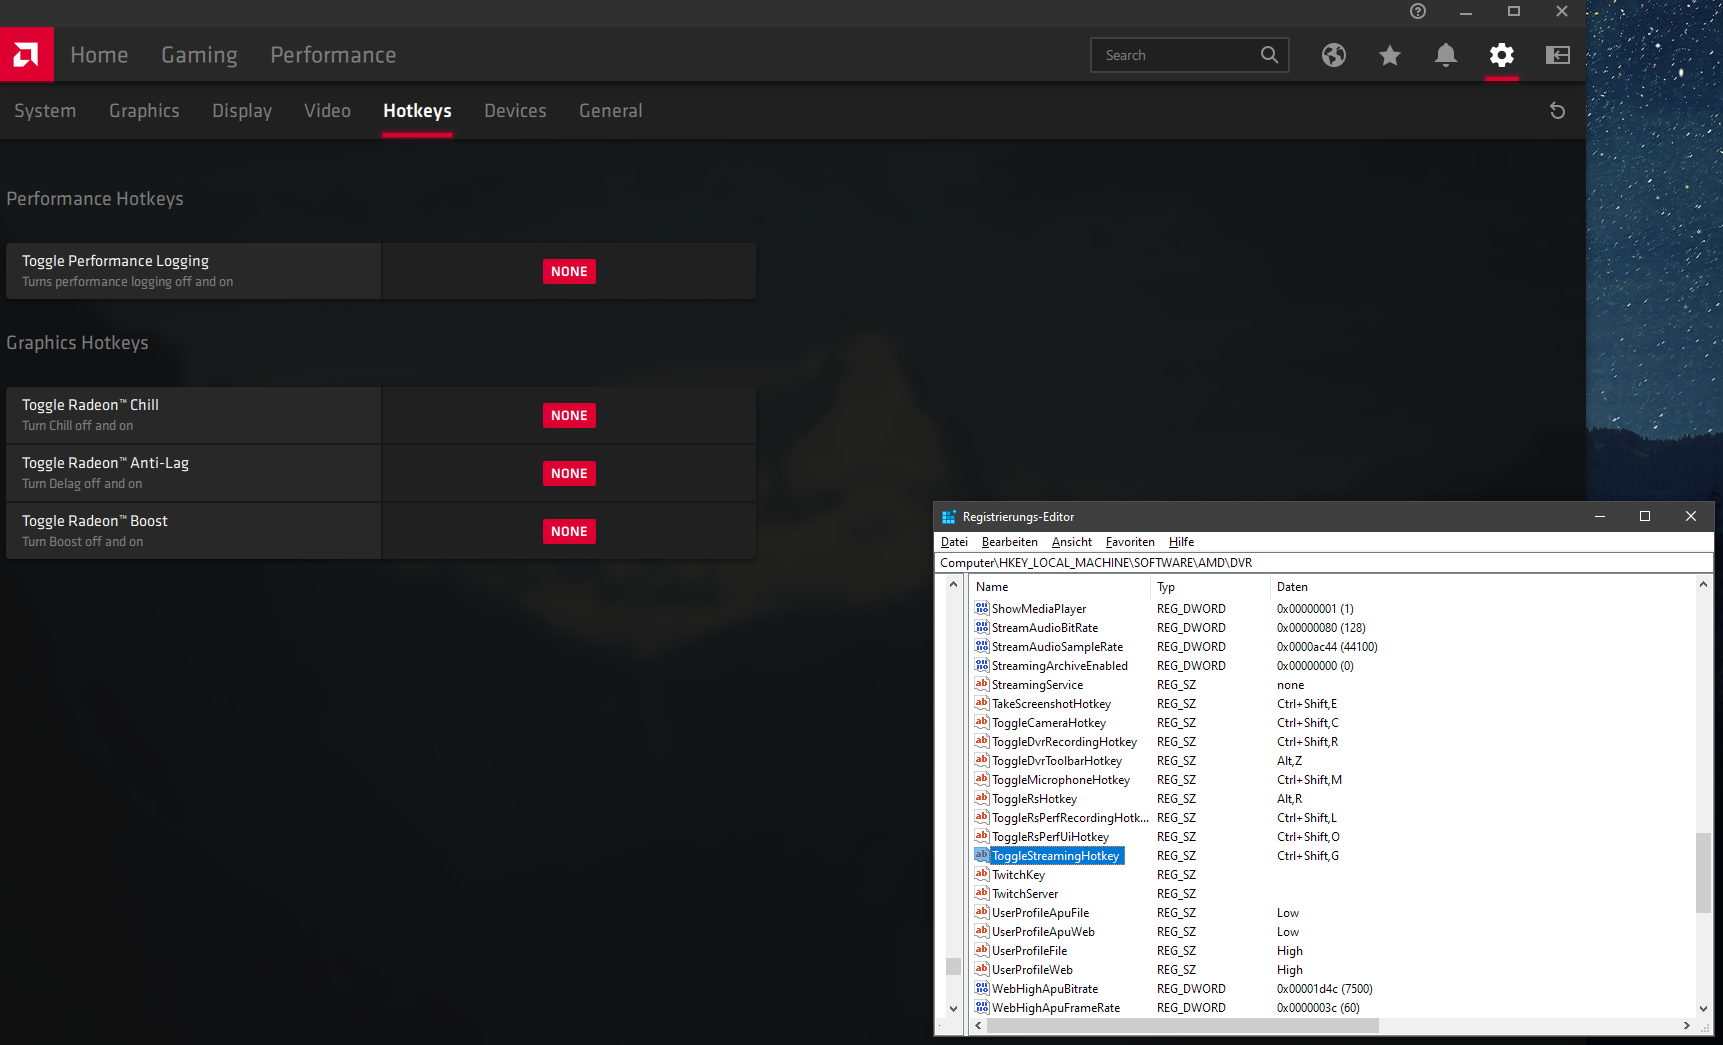Select the ToggleDvrRecordingHotkey entry
The height and width of the screenshot is (1045, 1723).
point(1064,742)
